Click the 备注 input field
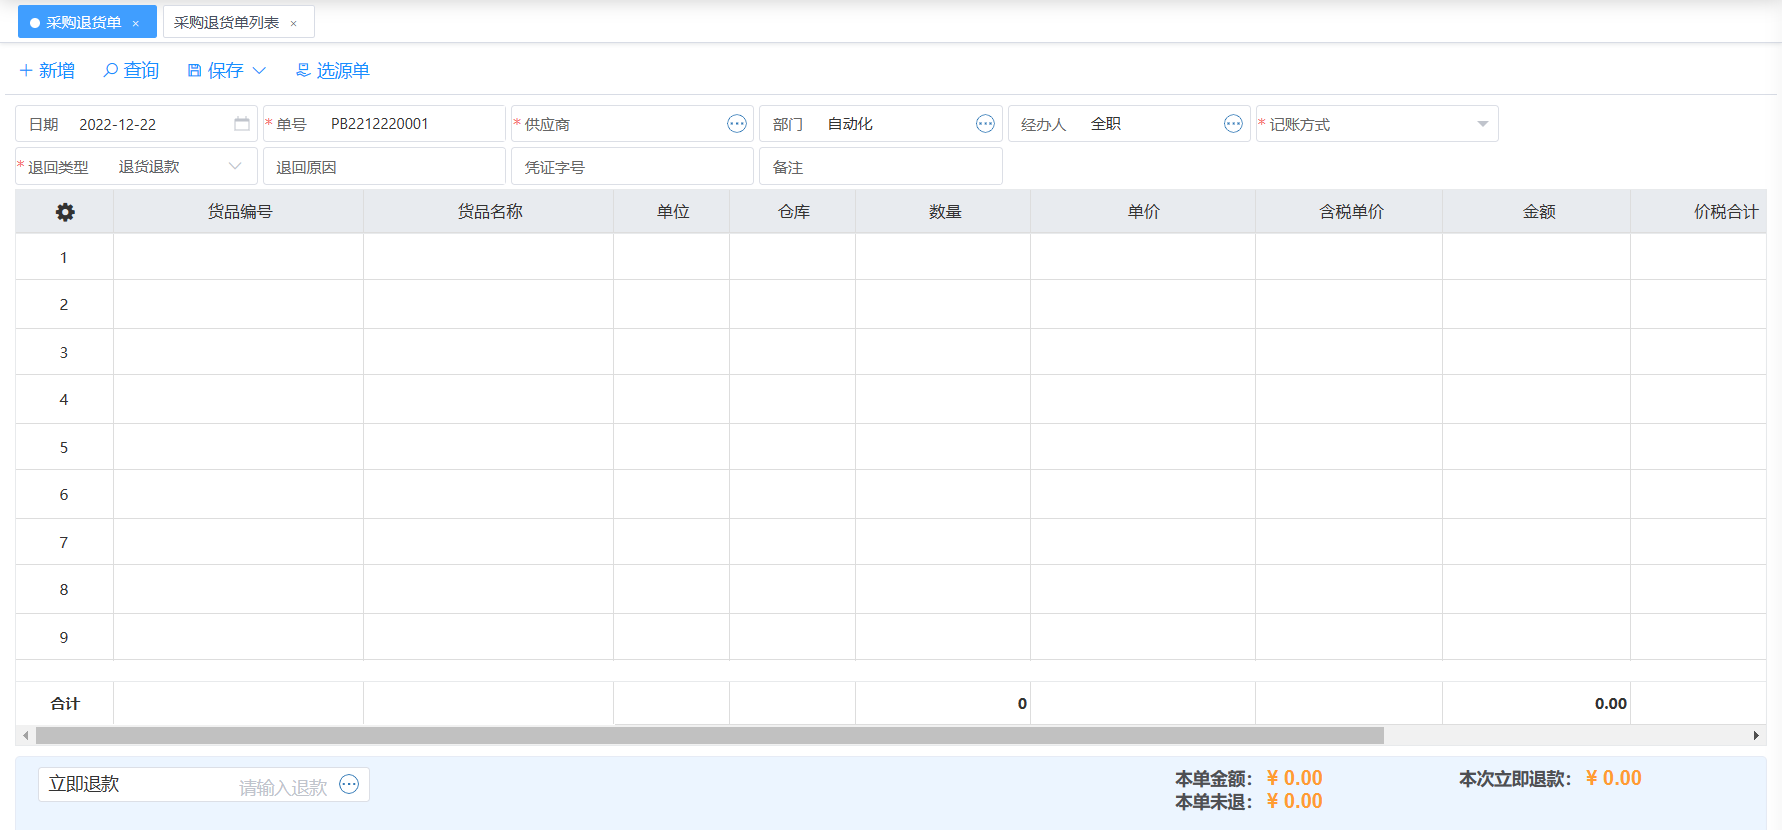This screenshot has width=1782, height=830. (x=890, y=167)
